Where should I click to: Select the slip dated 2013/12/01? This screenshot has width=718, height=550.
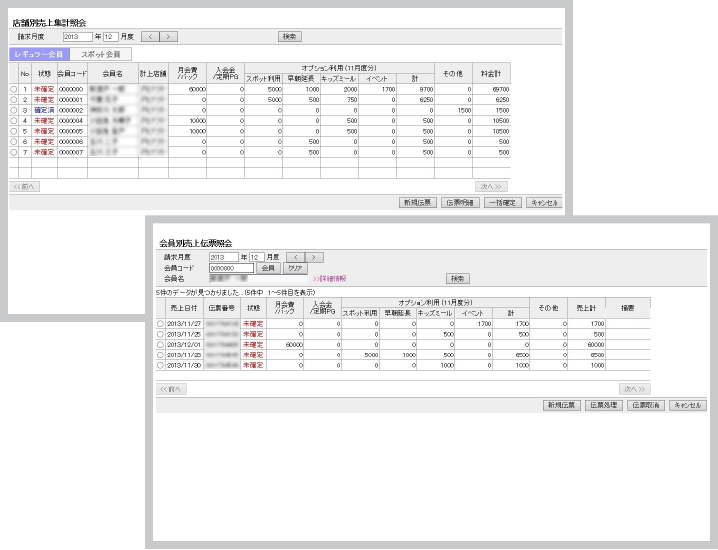[x=160, y=345]
